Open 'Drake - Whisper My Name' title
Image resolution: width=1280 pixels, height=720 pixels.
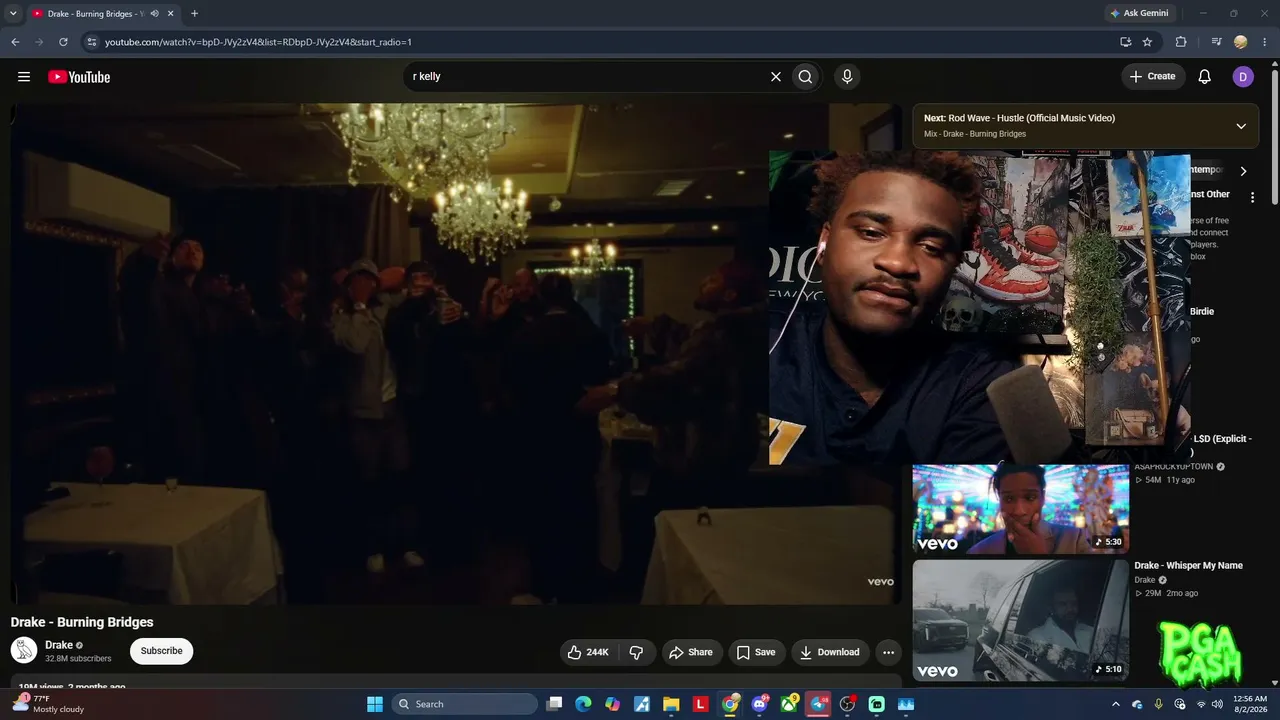pyautogui.click(x=1188, y=566)
